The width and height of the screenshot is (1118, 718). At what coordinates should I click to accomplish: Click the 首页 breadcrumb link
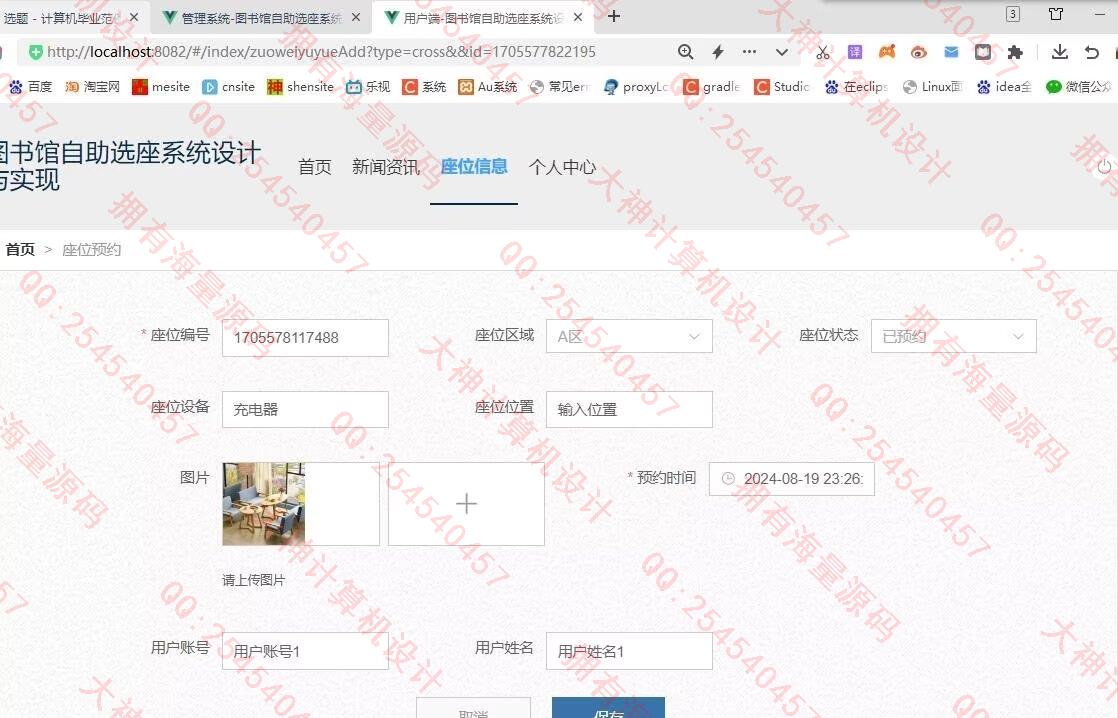[20, 249]
